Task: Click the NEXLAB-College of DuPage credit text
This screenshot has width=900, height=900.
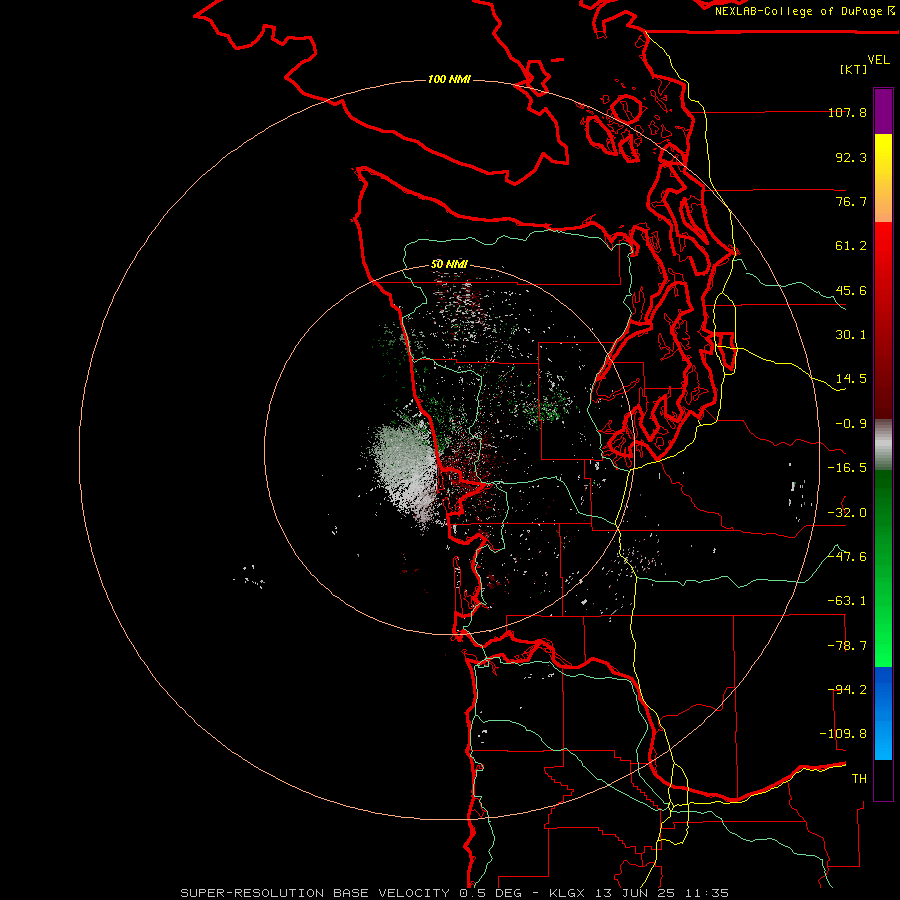Action: [x=804, y=11]
